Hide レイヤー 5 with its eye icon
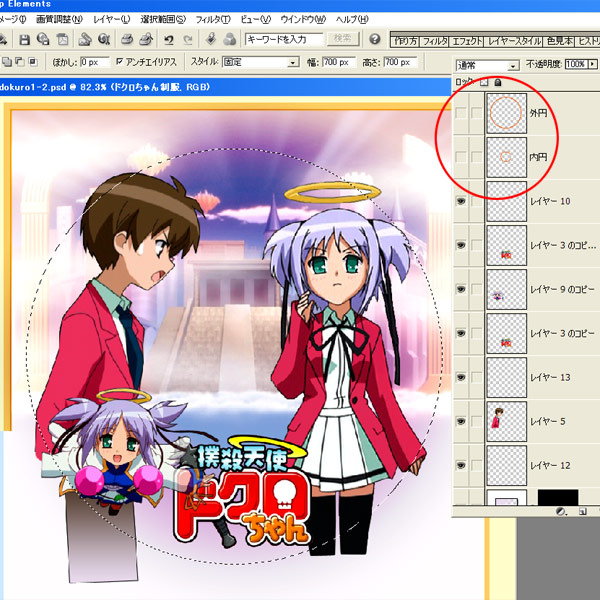Viewport: 600px width, 600px height. (461, 421)
